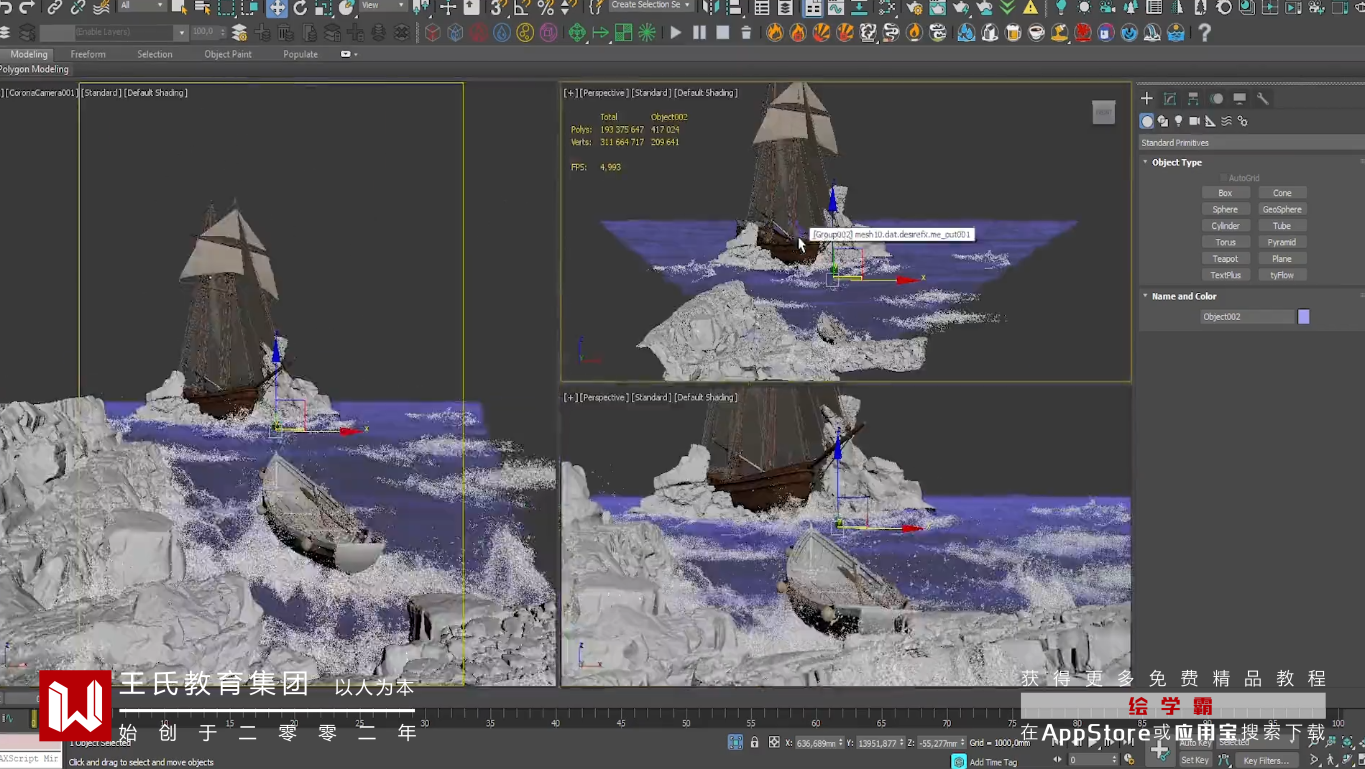This screenshot has height=769, width=1365.
Task: Open the Standard Primitives category dropdown
Action: point(1251,143)
